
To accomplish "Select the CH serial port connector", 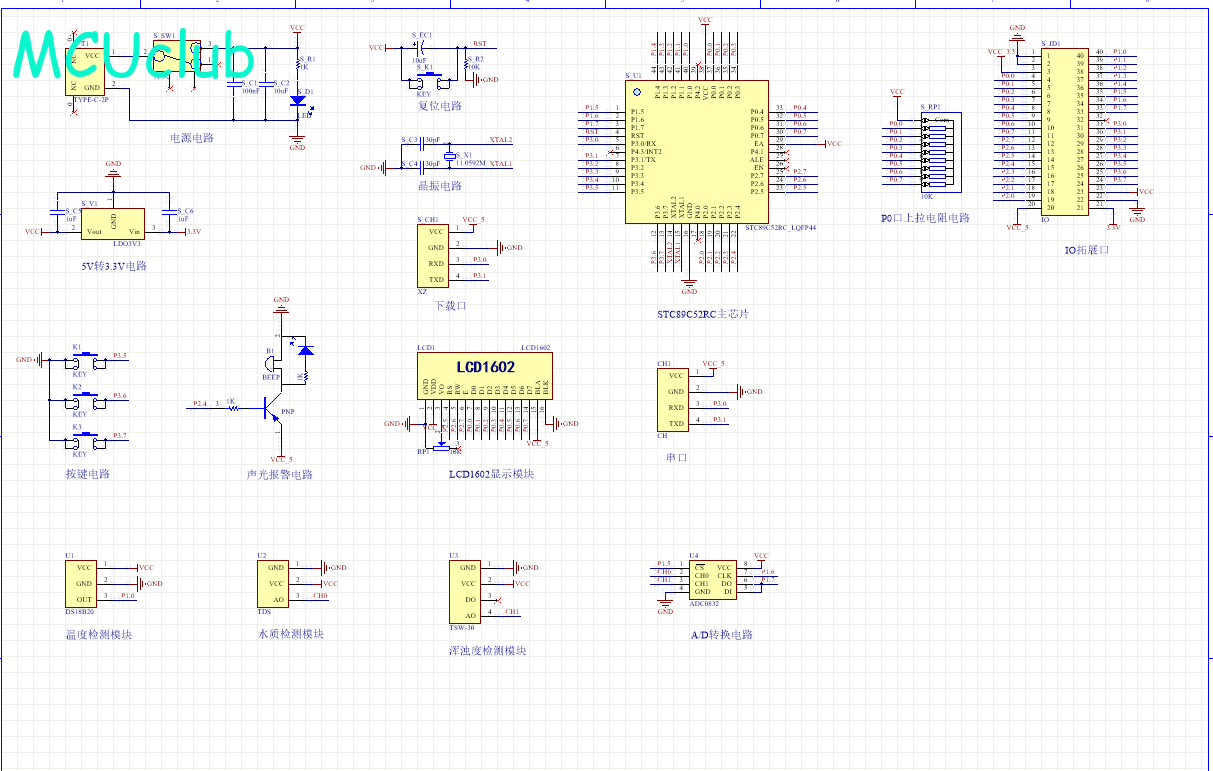I will point(675,399).
